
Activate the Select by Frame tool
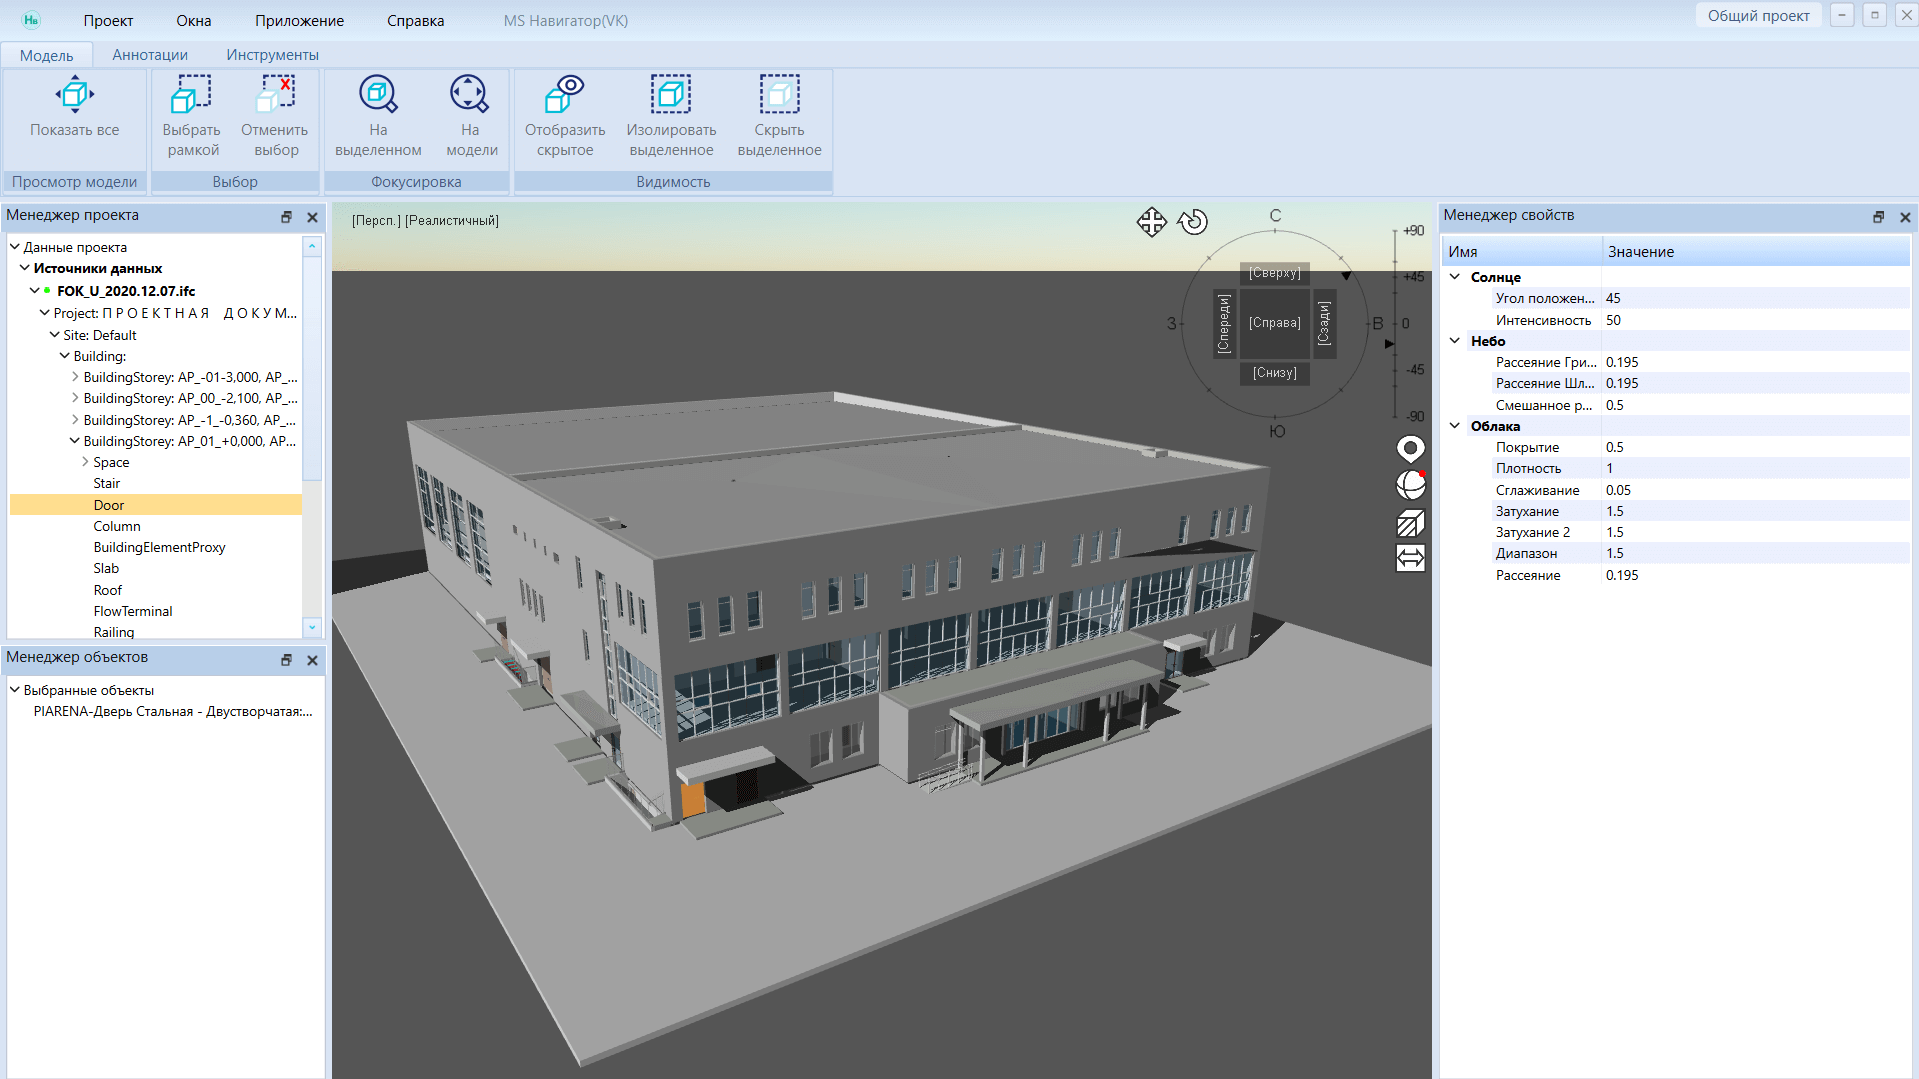click(x=191, y=96)
